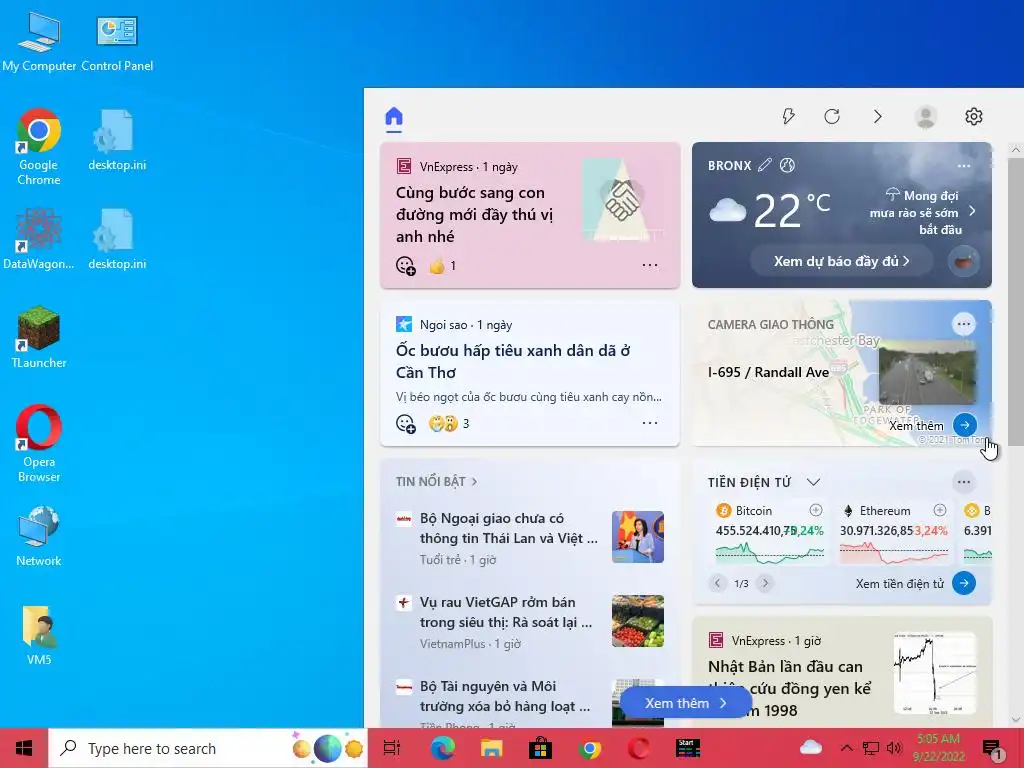This screenshot has height=768, width=1024.
Task: Click the taskbar clock showing 5:05 AM
Action: click(x=938, y=748)
